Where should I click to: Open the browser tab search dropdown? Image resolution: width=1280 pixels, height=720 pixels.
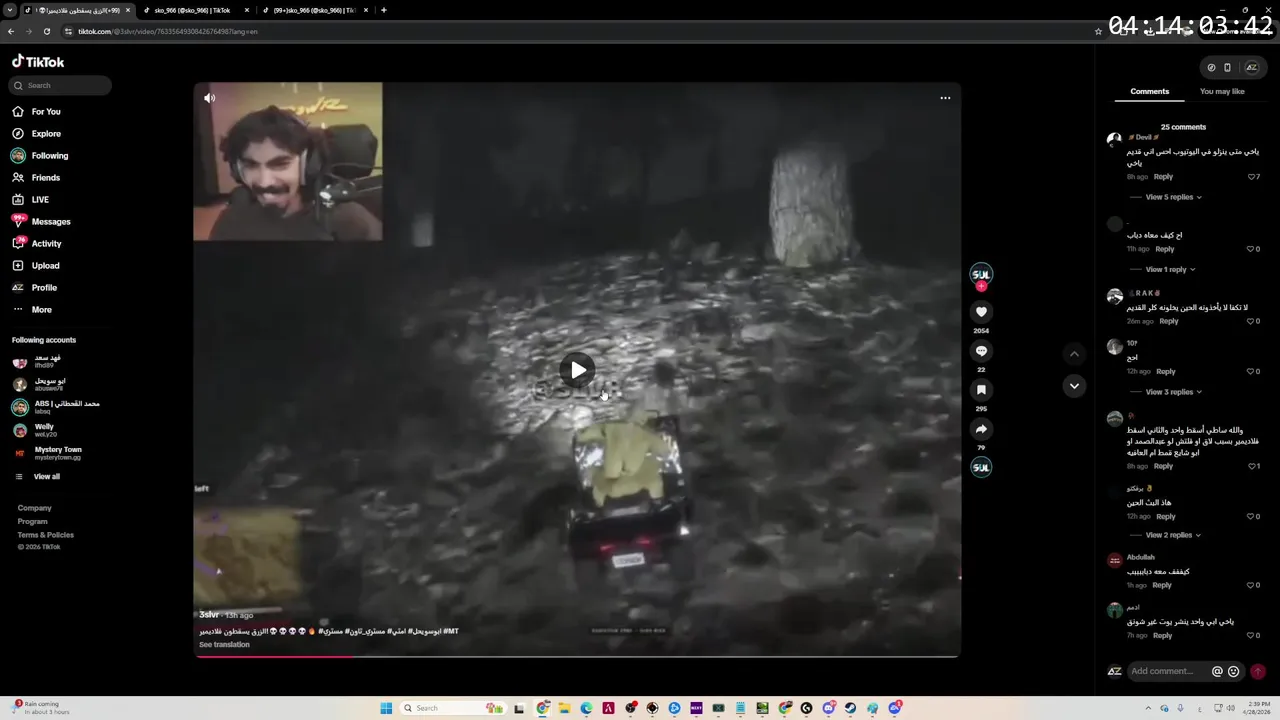click(9, 10)
